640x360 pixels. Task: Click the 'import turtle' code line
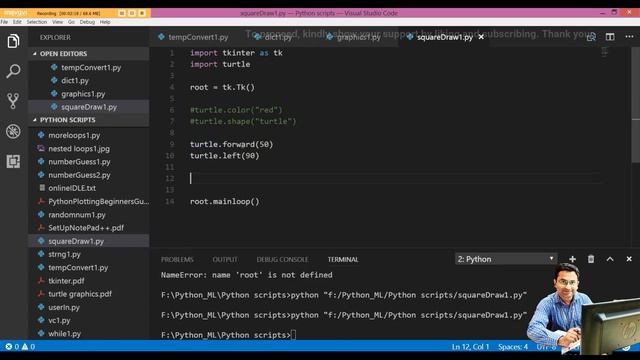click(x=220, y=64)
